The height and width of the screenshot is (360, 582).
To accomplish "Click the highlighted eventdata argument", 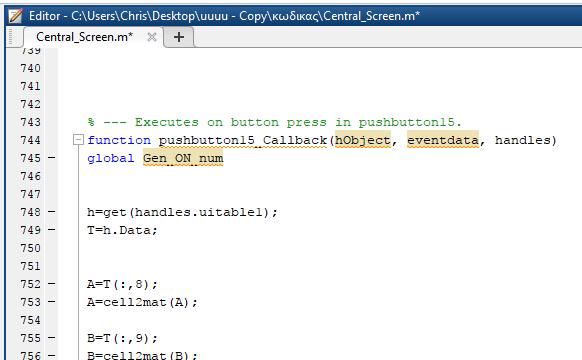I will 443,140.
